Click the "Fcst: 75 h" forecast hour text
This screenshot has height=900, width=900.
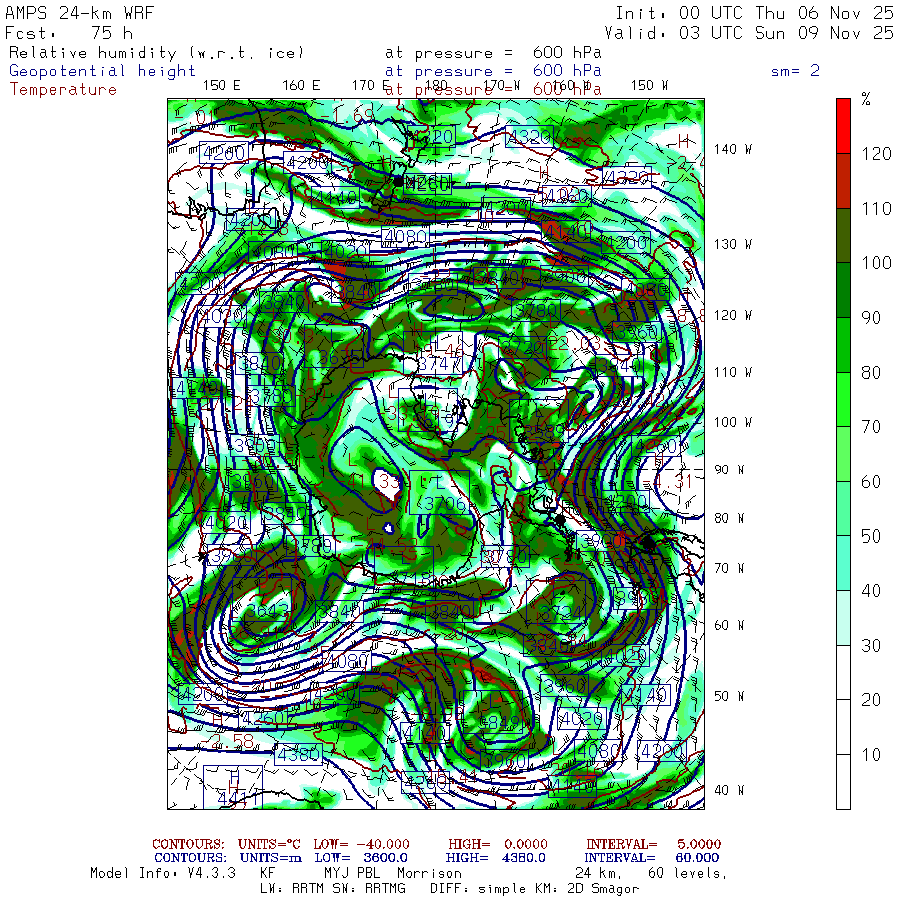tap(69, 33)
